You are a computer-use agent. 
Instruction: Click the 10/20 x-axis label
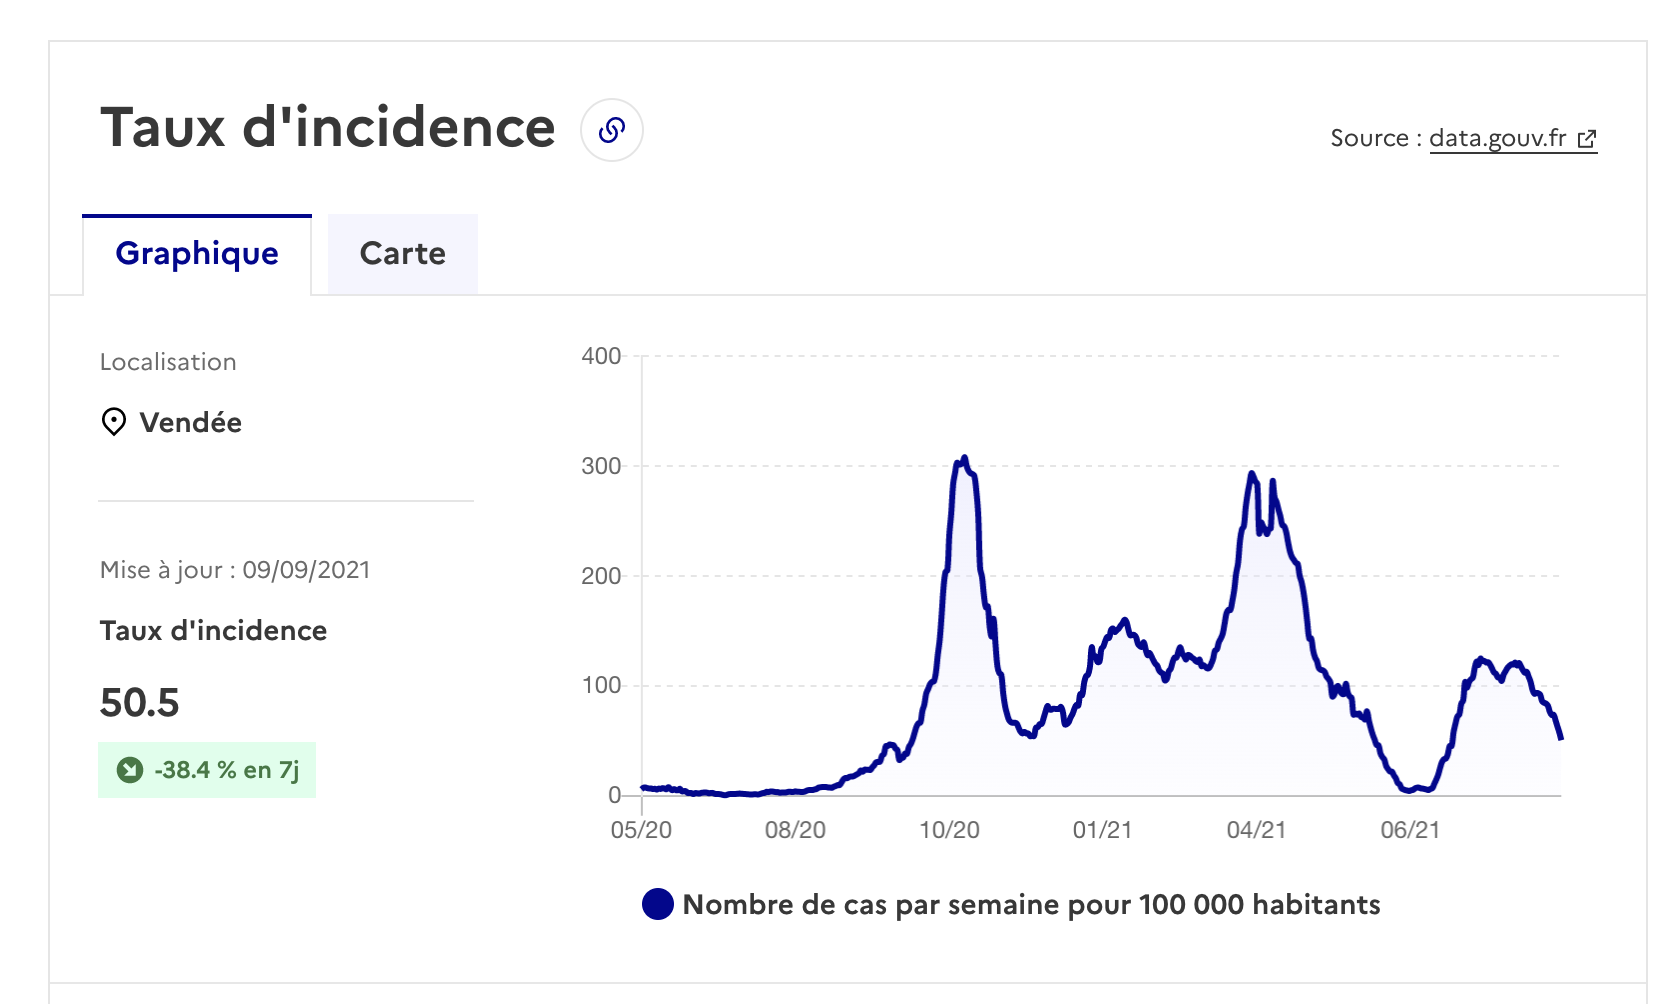coord(949,830)
